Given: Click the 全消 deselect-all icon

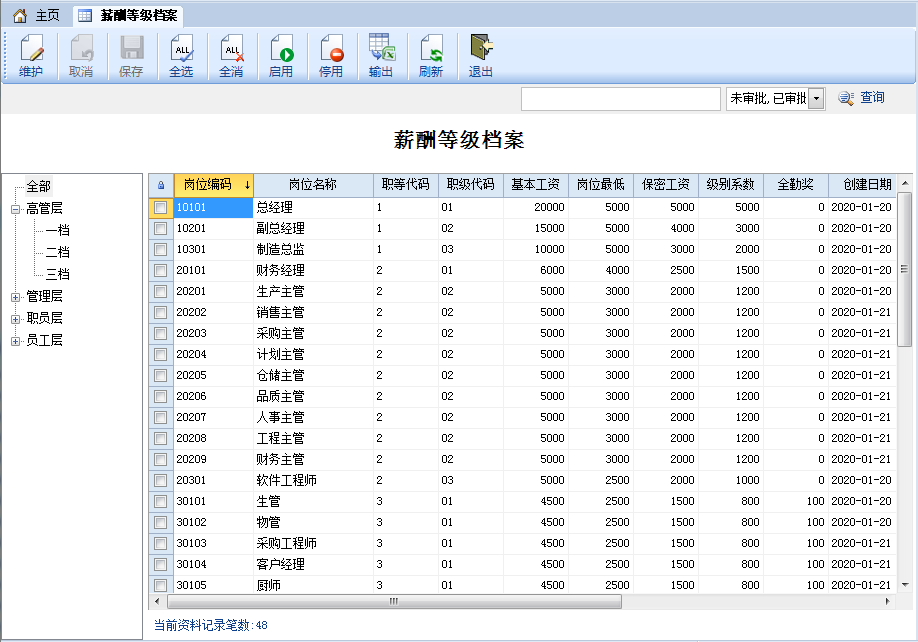Looking at the screenshot, I should coord(231,56).
